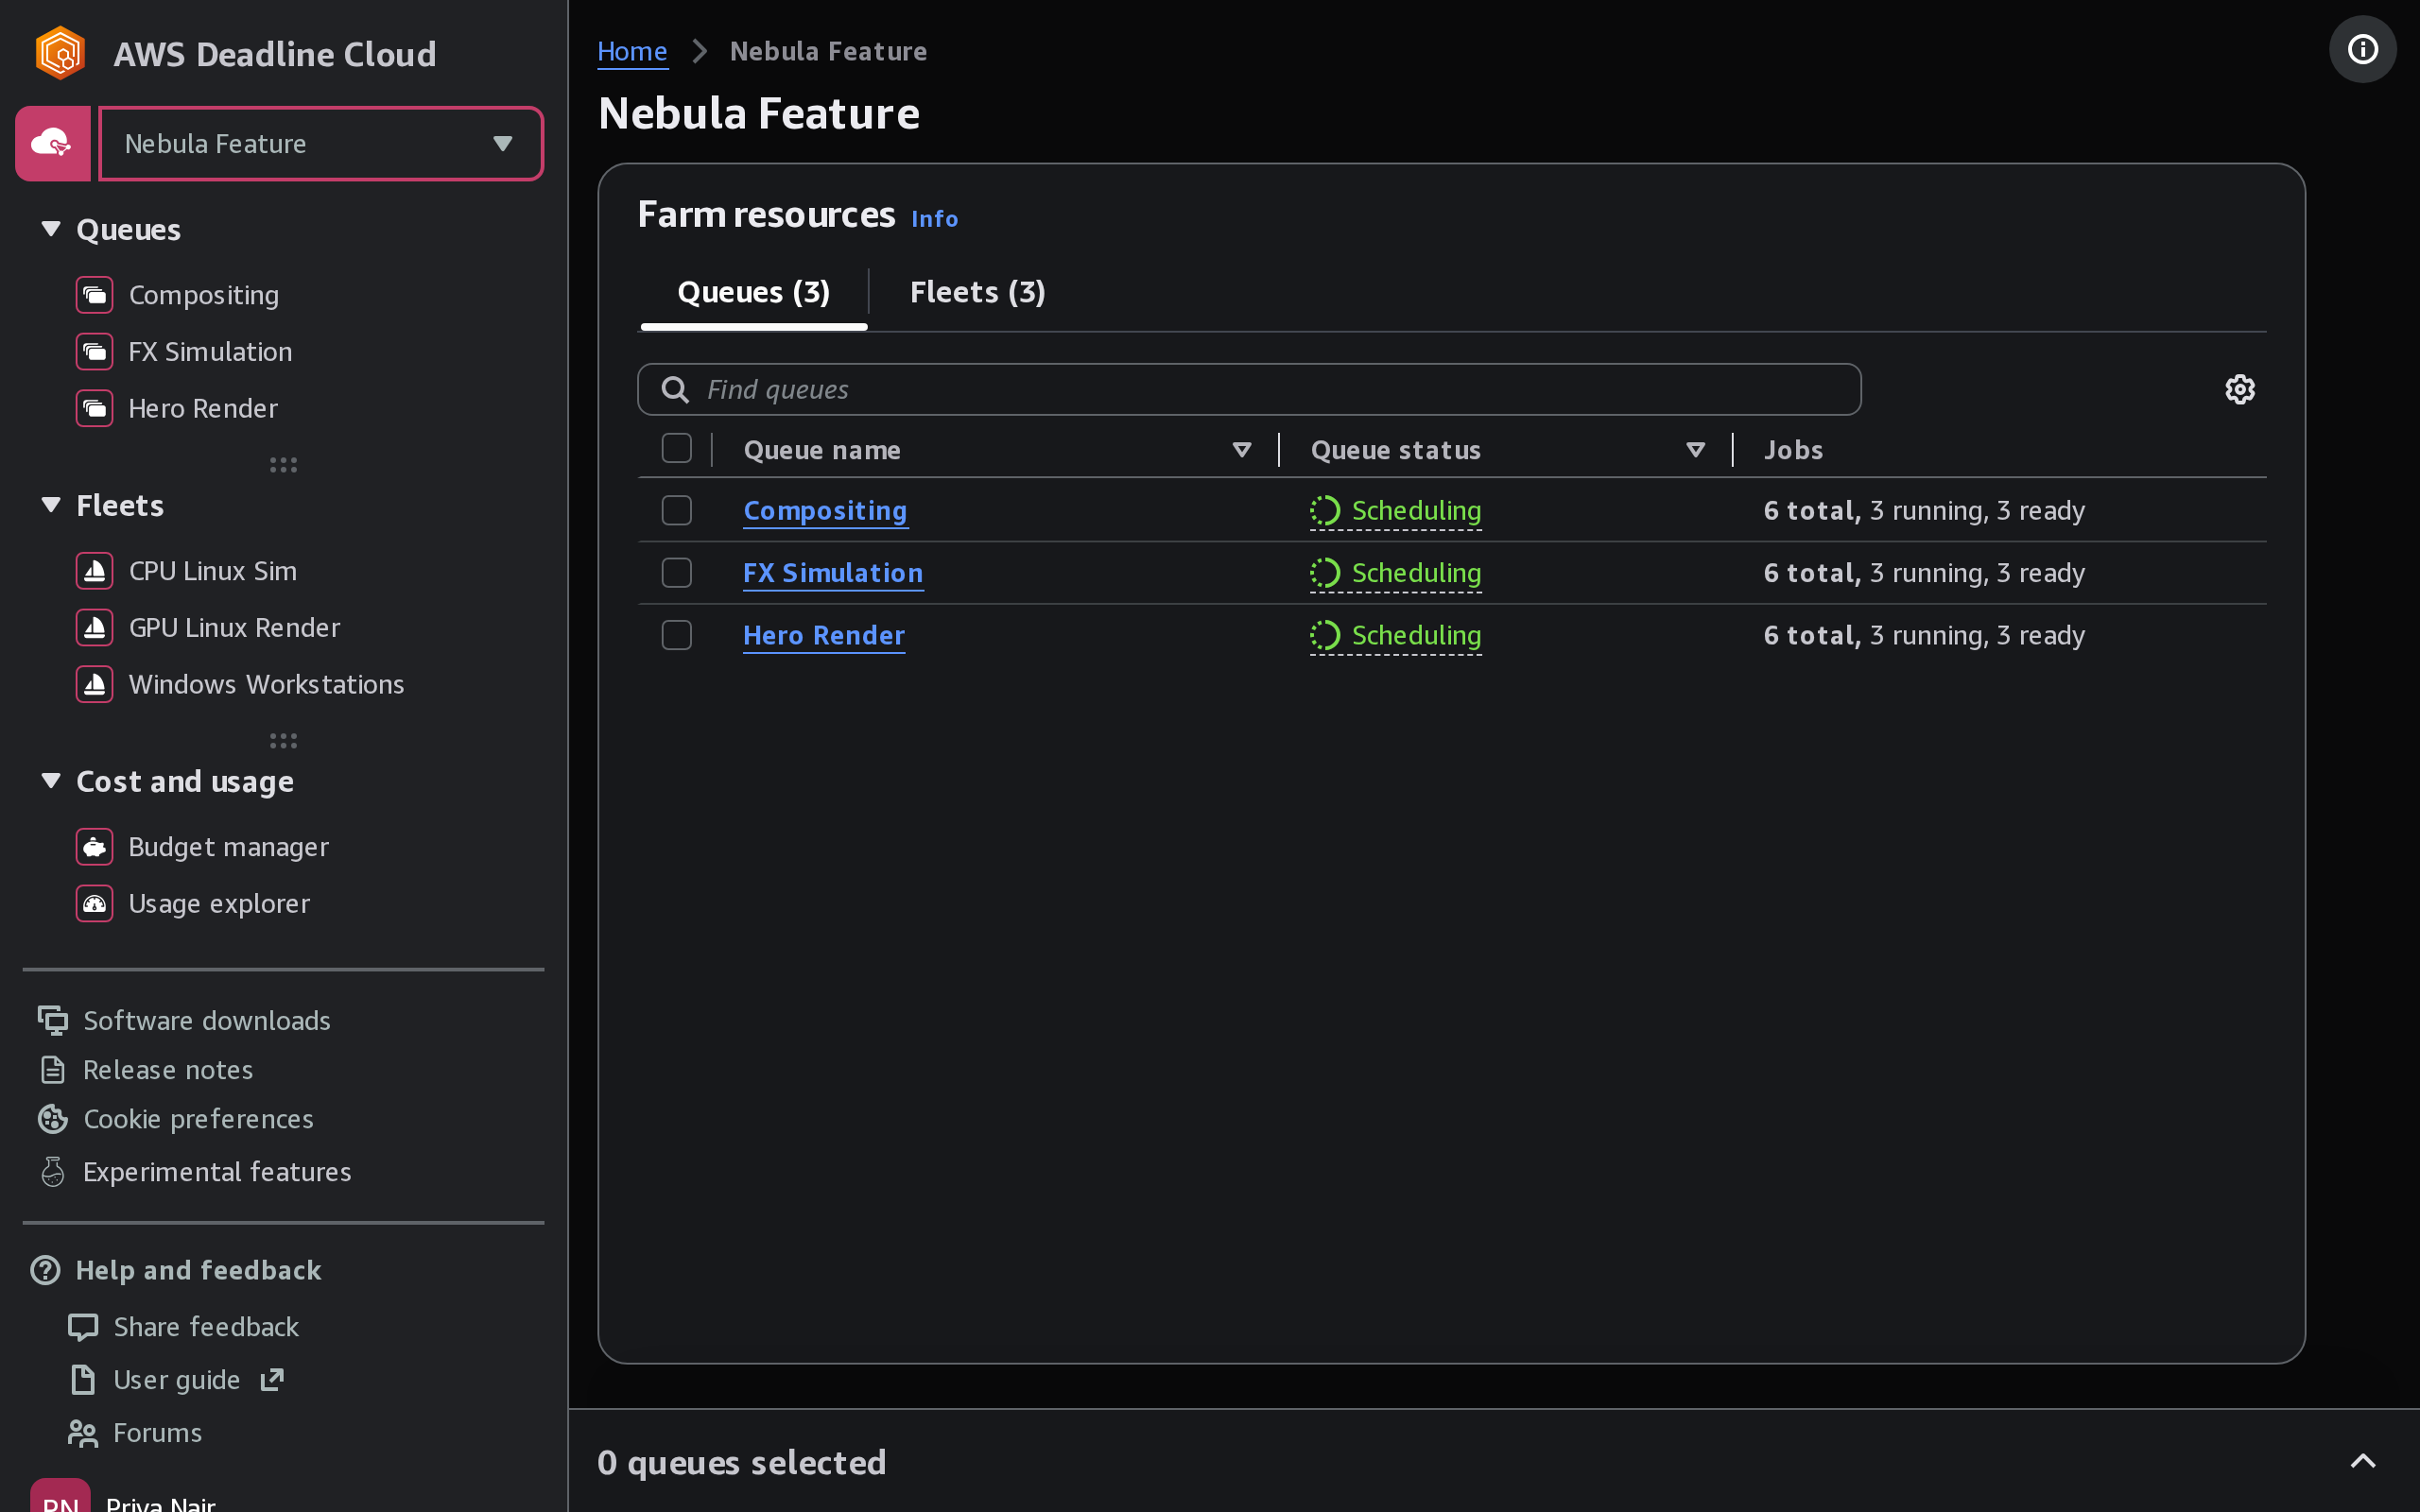This screenshot has height=1512, width=2420.
Task: Click the CPU Linux Sim fleet icon
Action: pos(95,571)
